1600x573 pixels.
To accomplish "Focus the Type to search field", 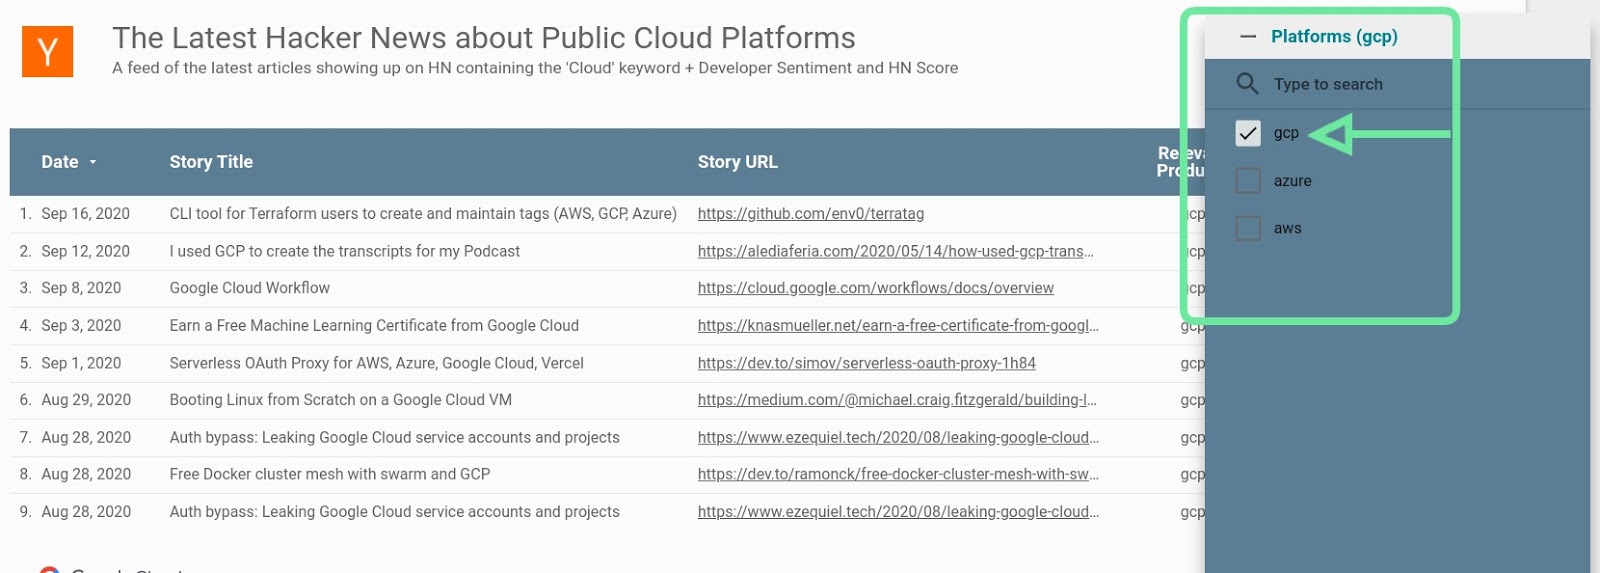I will coord(1328,84).
